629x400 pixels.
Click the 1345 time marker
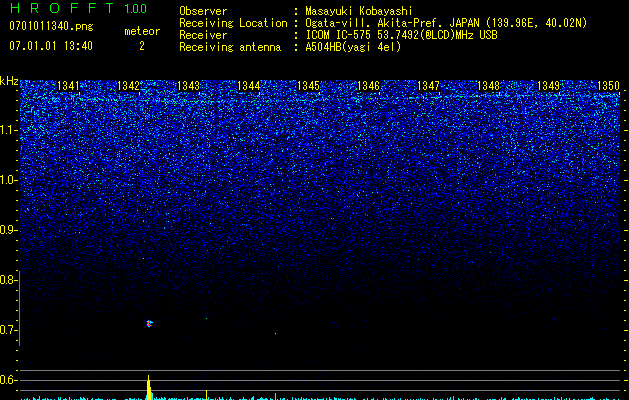point(308,86)
